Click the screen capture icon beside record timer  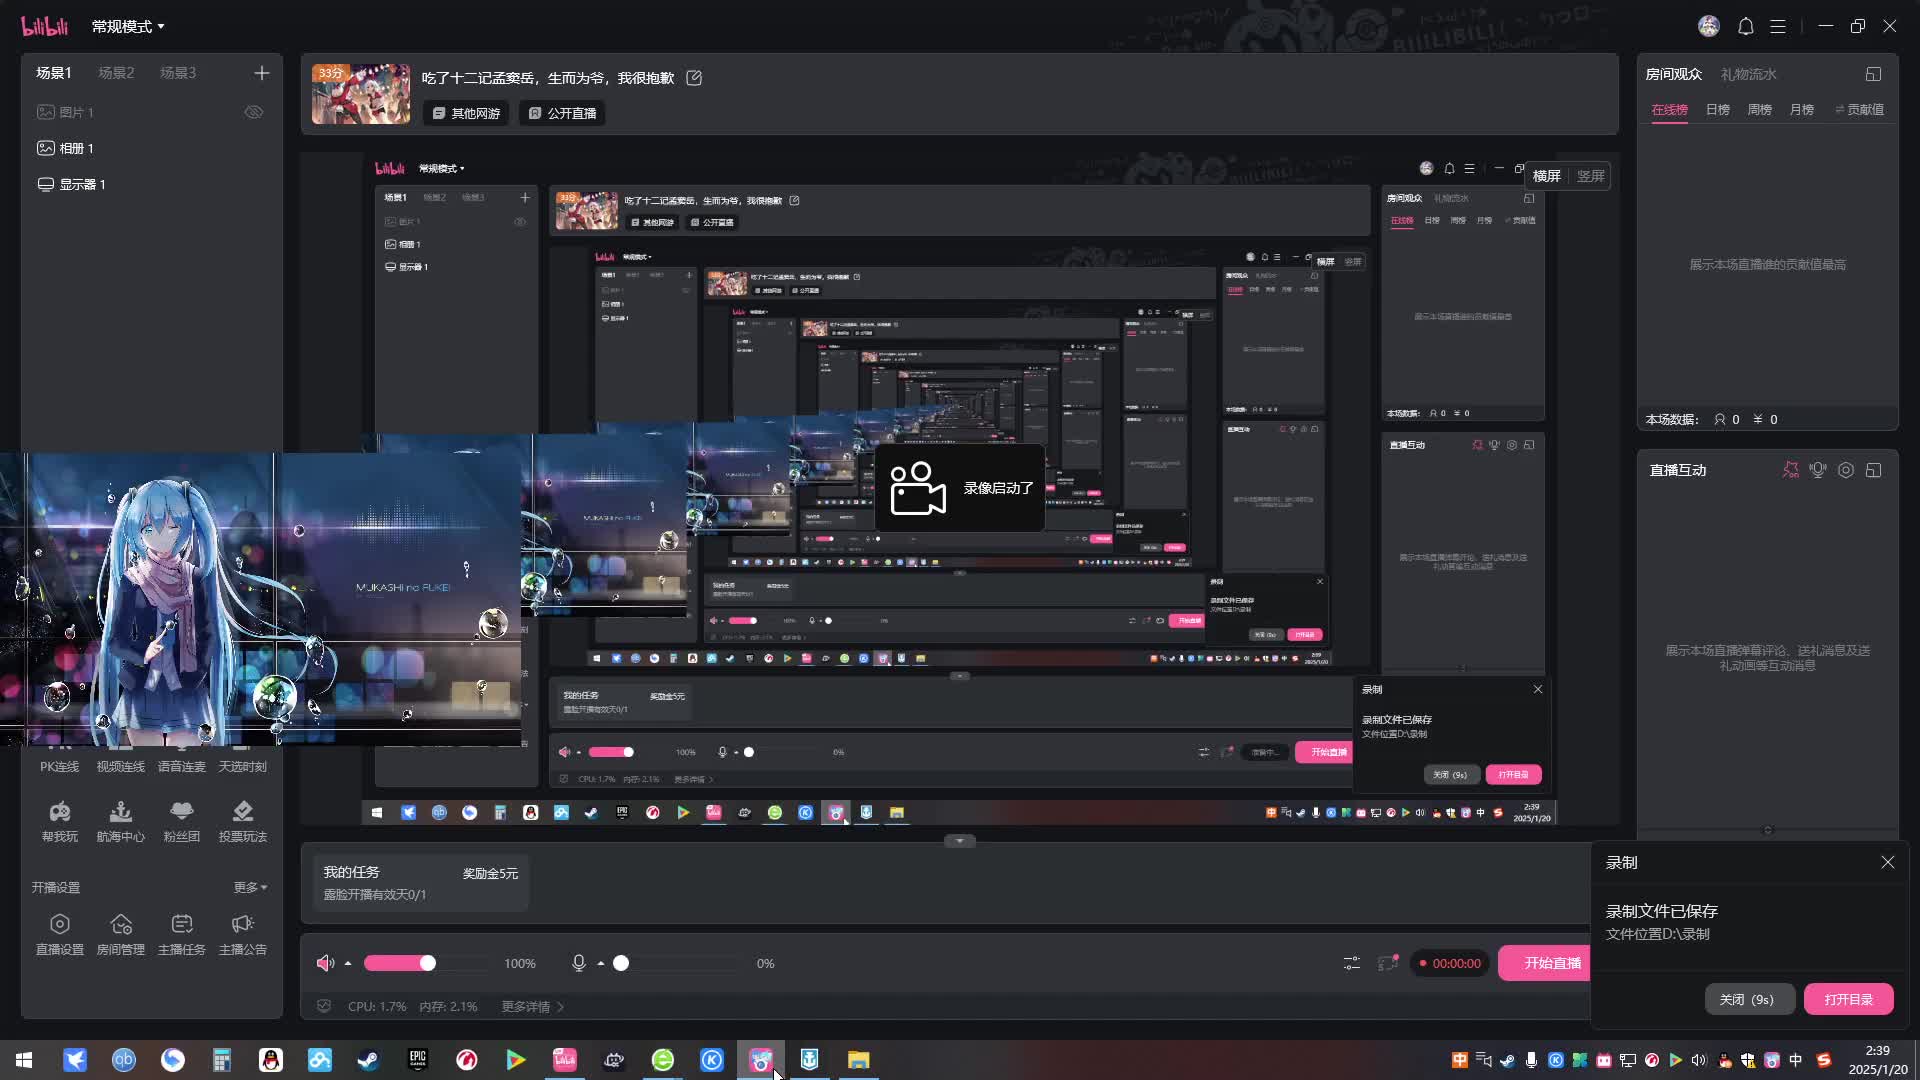coord(1388,963)
